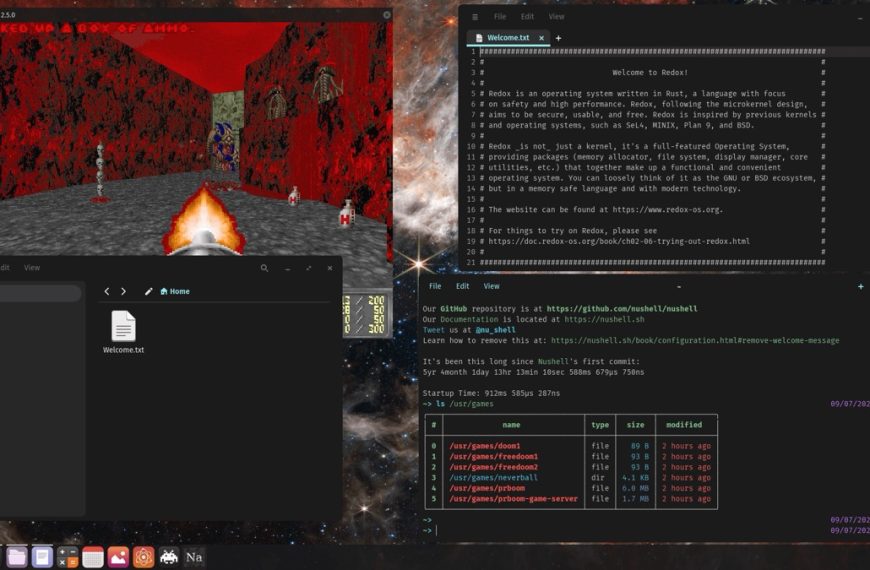This screenshot has width=870, height=570.
Task: Click the https://nushell.sh documentation link
Action: [x=604, y=319]
